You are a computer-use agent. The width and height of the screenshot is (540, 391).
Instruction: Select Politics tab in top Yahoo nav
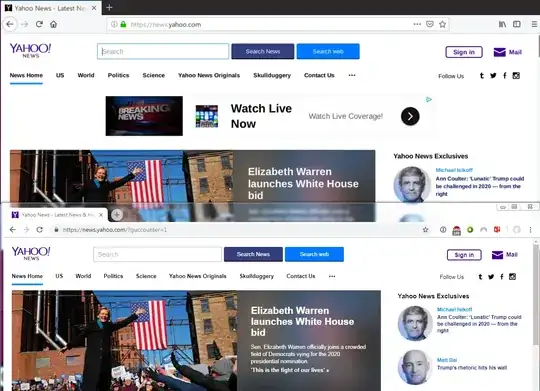coord(118,75)
